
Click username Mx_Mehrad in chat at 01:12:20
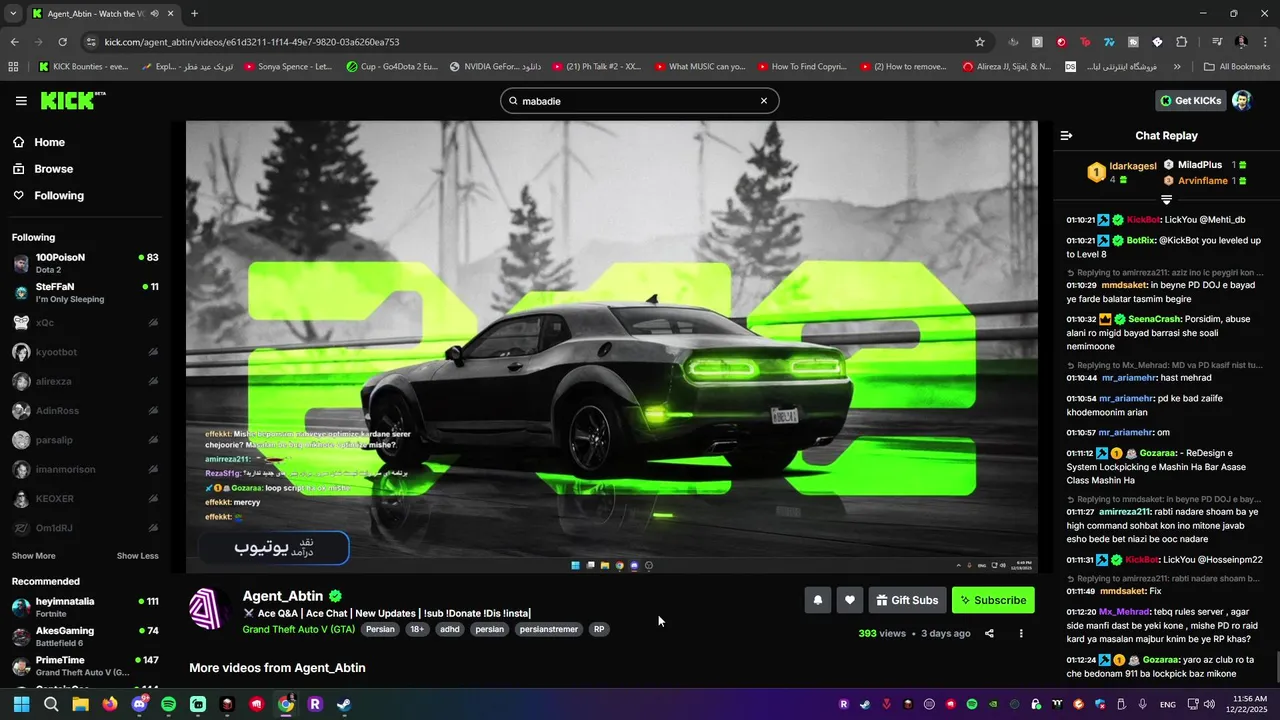(x=1124, y=611)
